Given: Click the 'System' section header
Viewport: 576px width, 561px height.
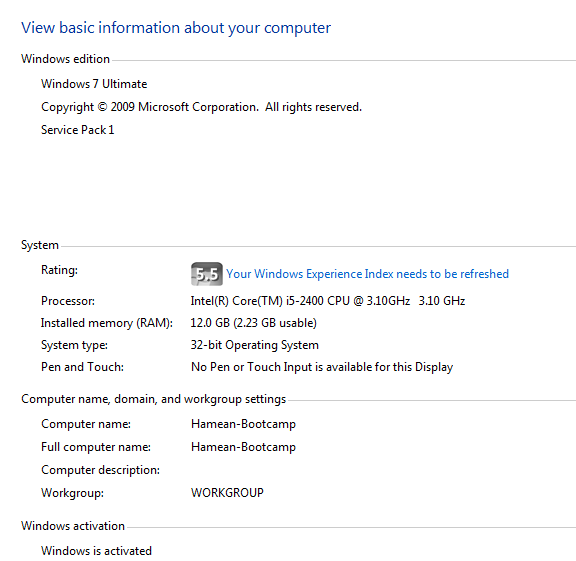Looking at the screenshot, I should 40,245.
